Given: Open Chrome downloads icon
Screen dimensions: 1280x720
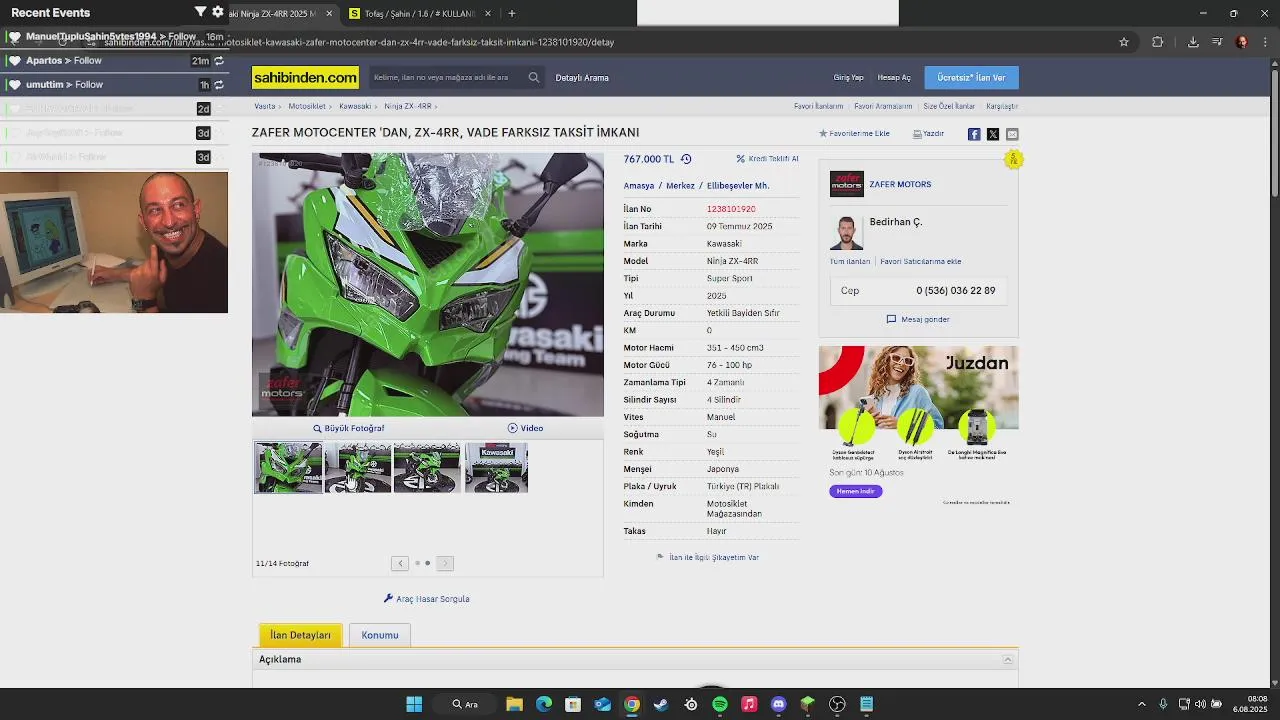Looking at the screenshot, I should tap(1193, 42).
